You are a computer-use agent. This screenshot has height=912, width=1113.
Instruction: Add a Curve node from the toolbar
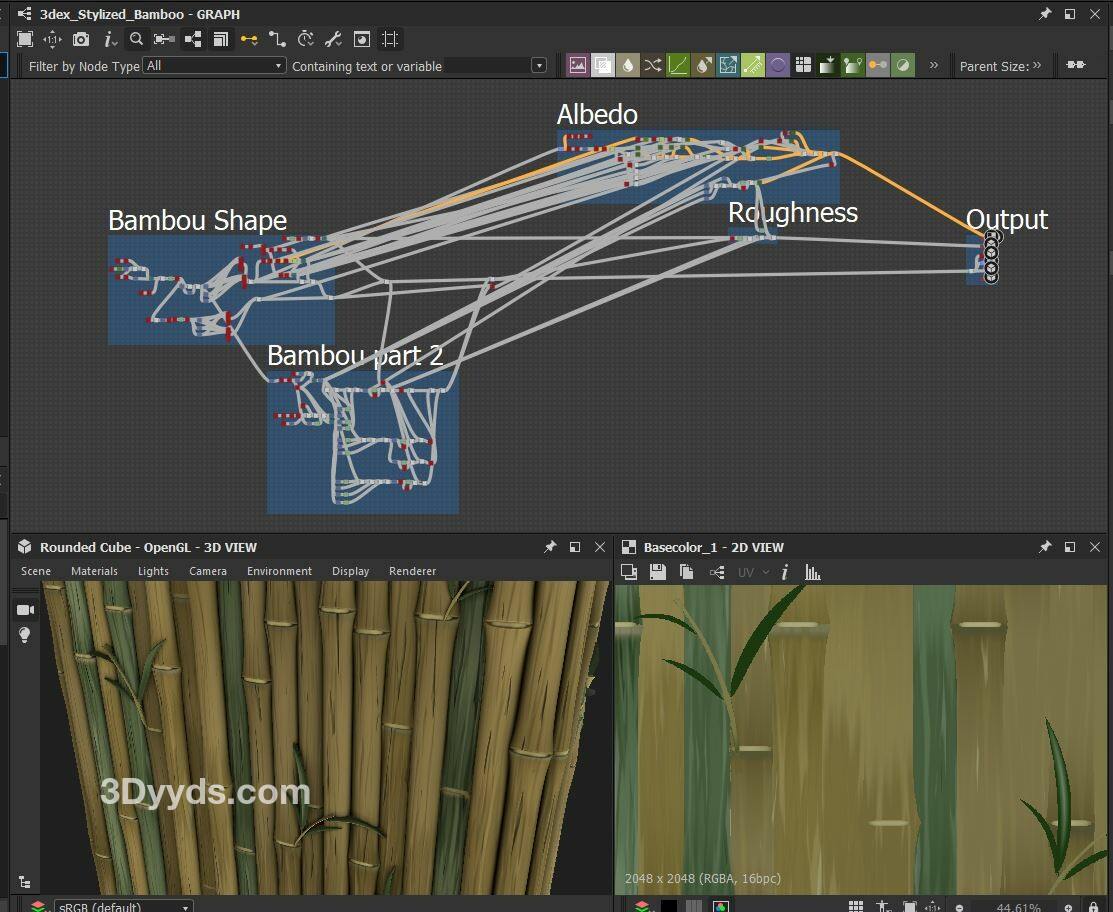[x=678, y=65]
